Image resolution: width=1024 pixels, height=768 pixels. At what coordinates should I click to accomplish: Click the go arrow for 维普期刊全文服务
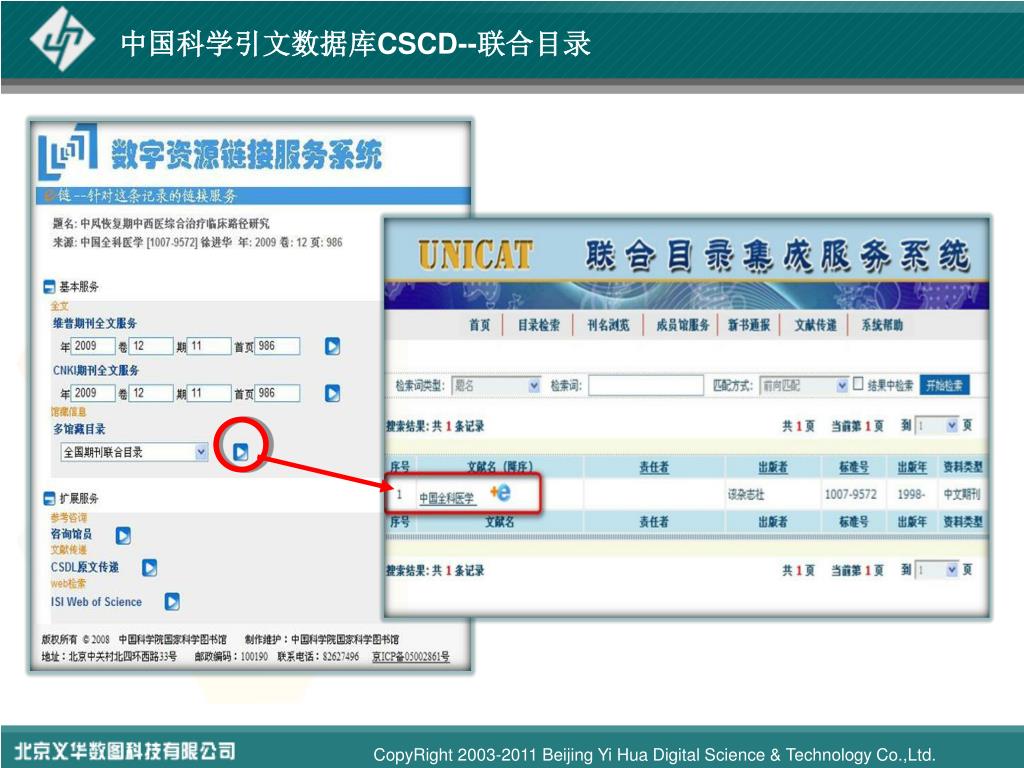tap(332, 346)
